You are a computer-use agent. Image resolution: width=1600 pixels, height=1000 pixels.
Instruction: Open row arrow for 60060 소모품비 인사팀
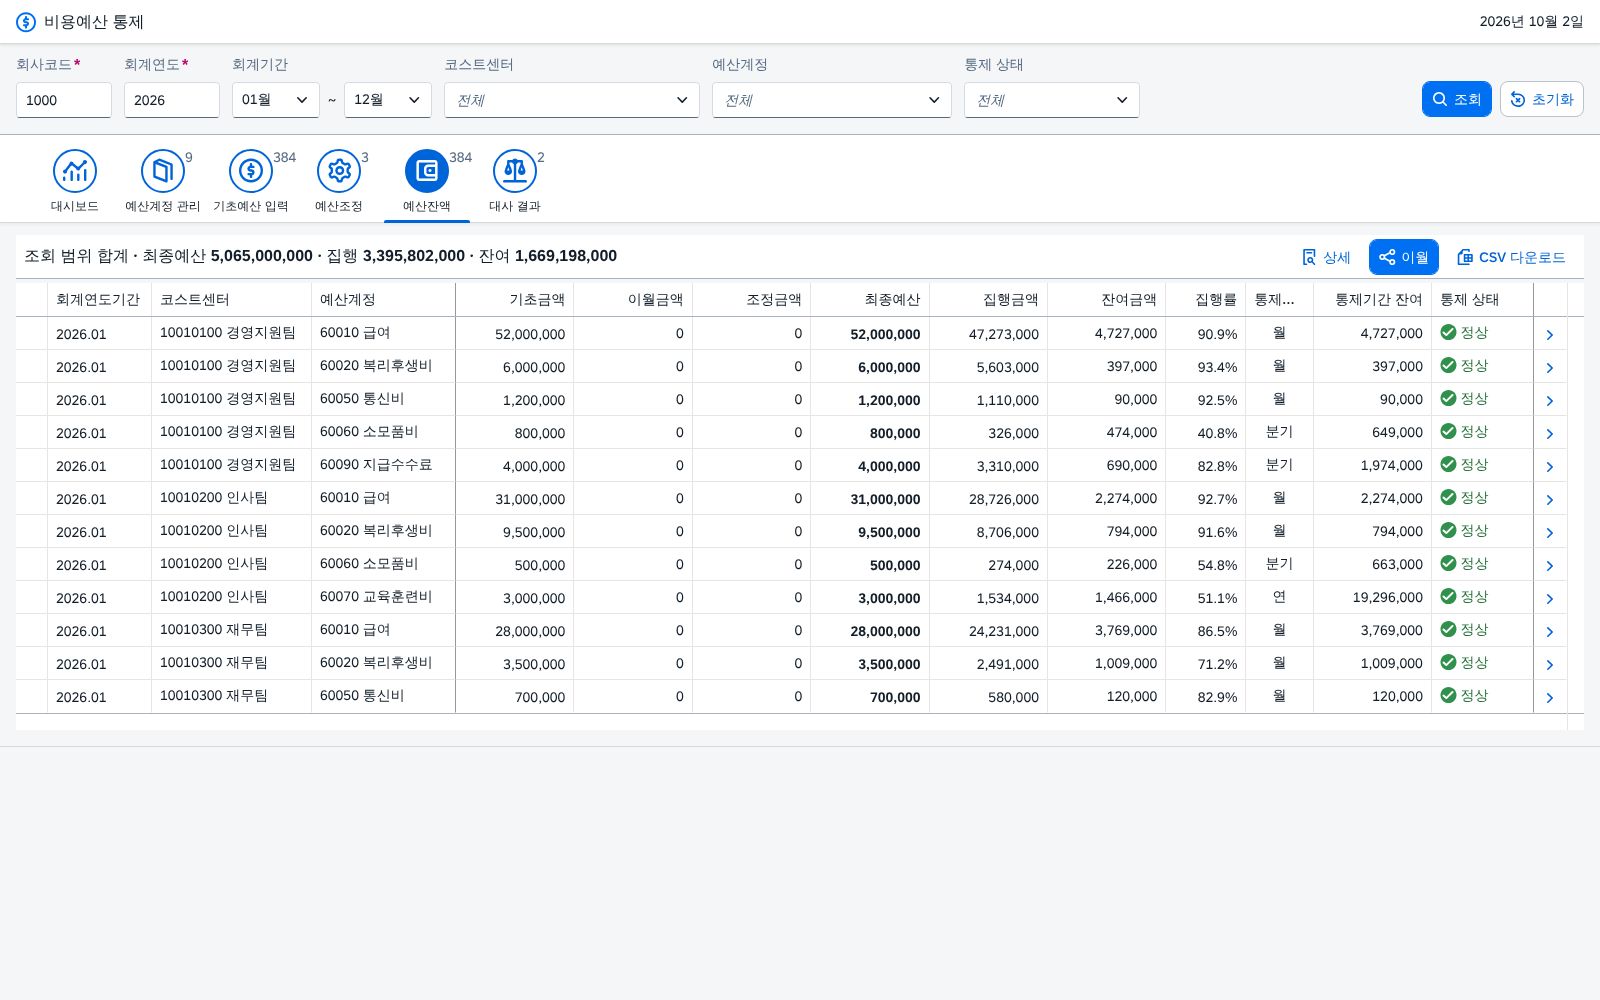coord(1550,565)
